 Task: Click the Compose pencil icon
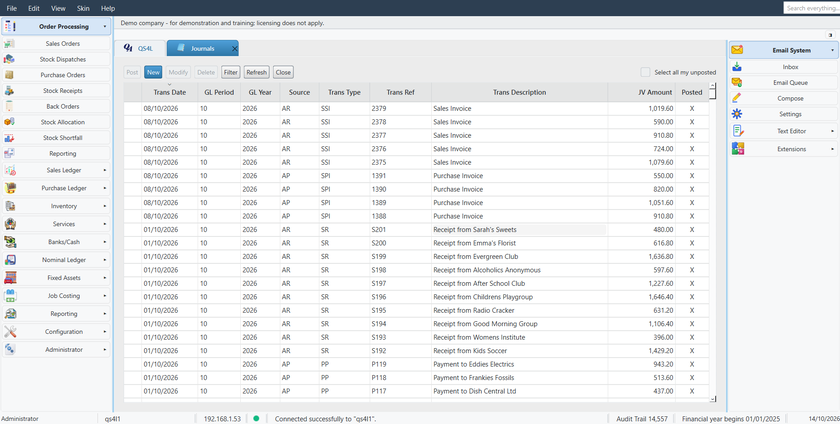pos(737,99)
